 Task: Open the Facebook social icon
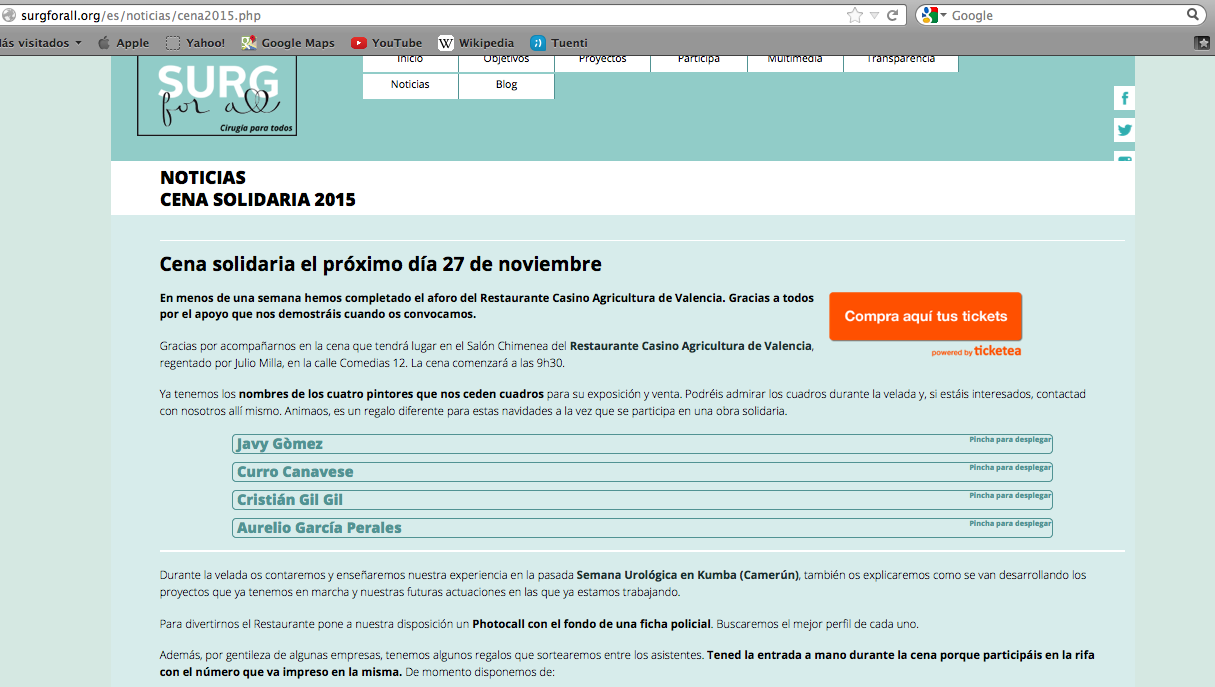tap(1125, 98)
